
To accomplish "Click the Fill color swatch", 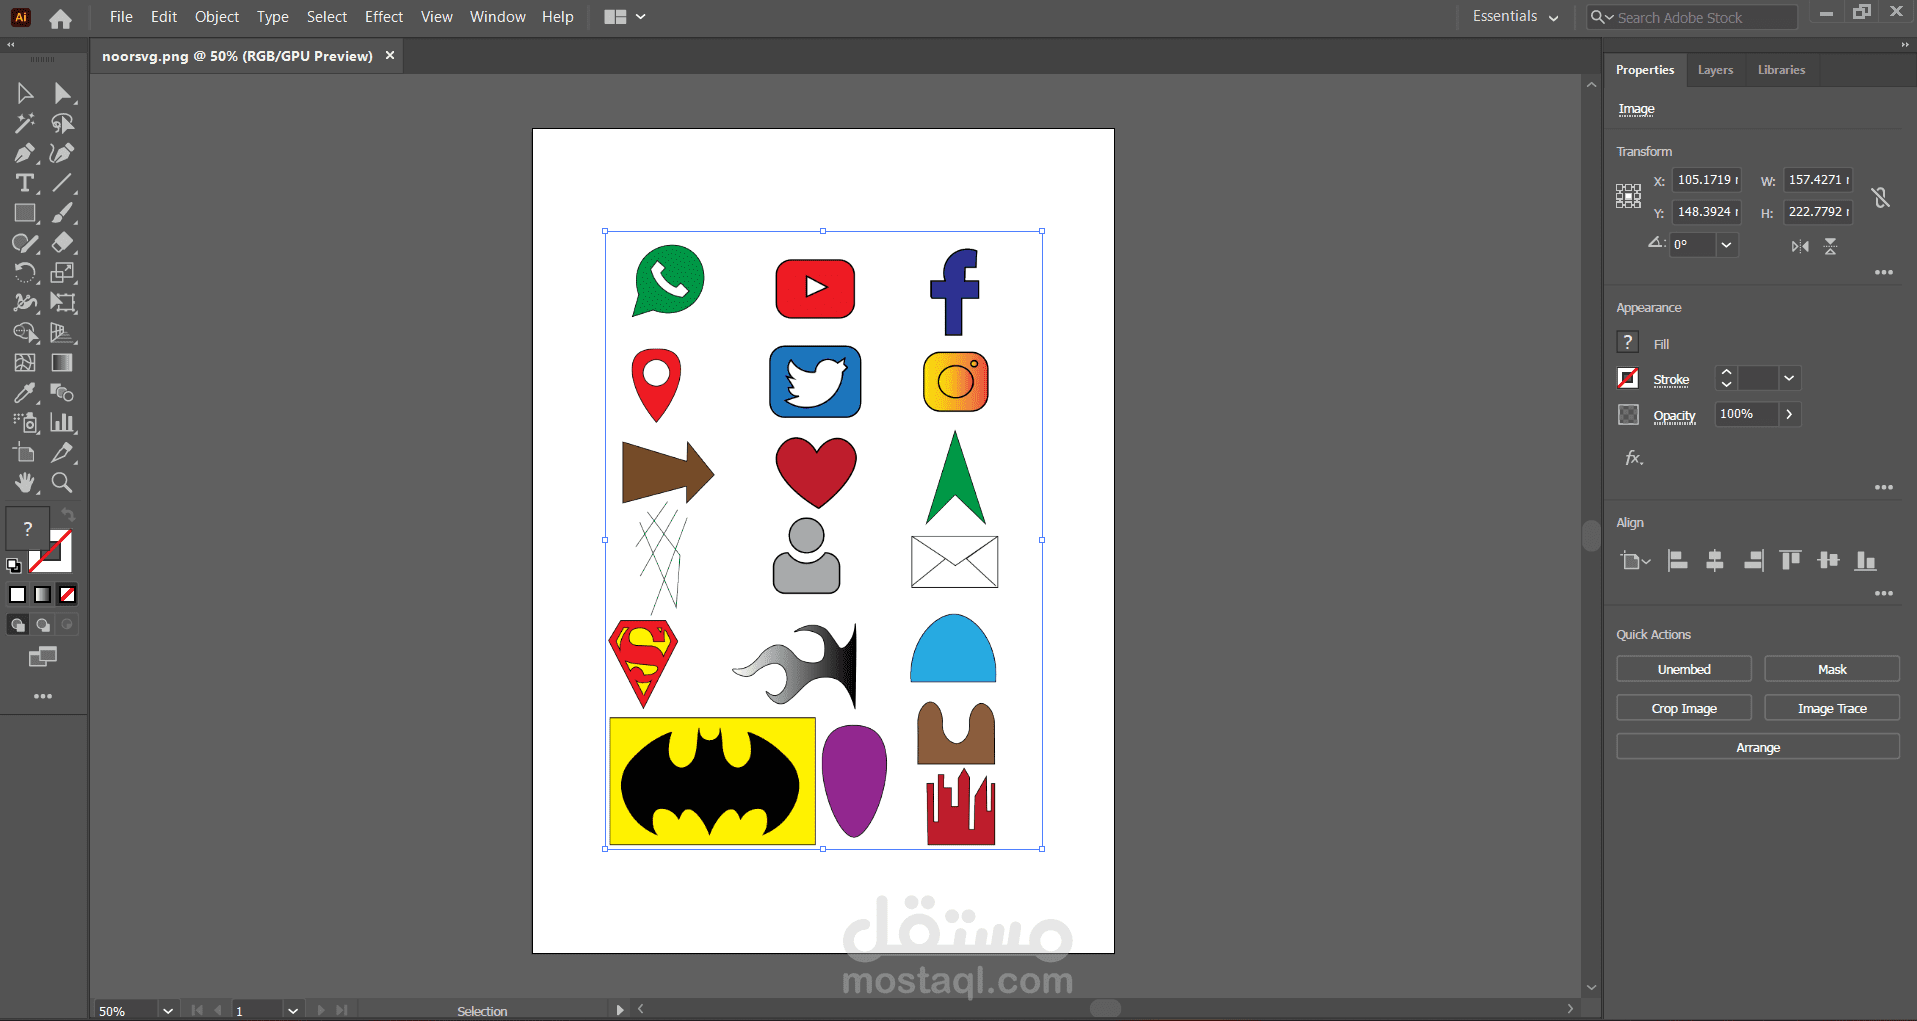I will pyautogui.click(x=1628, y=342).
